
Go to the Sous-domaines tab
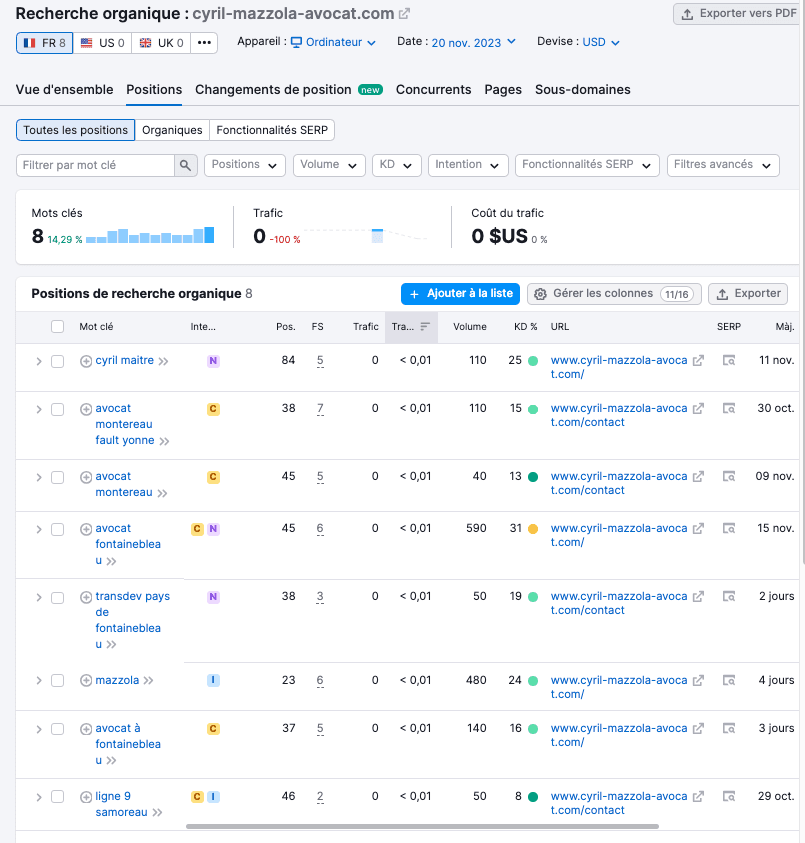click(x=582, y=89)
